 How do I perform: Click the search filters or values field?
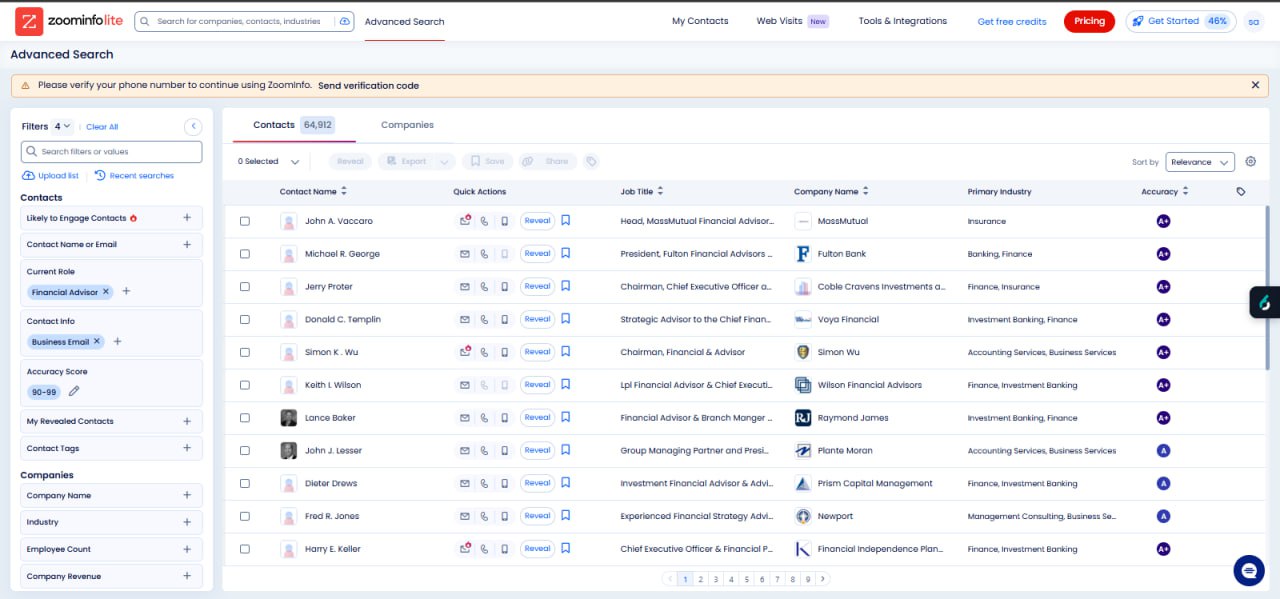(x=112, y=152)
